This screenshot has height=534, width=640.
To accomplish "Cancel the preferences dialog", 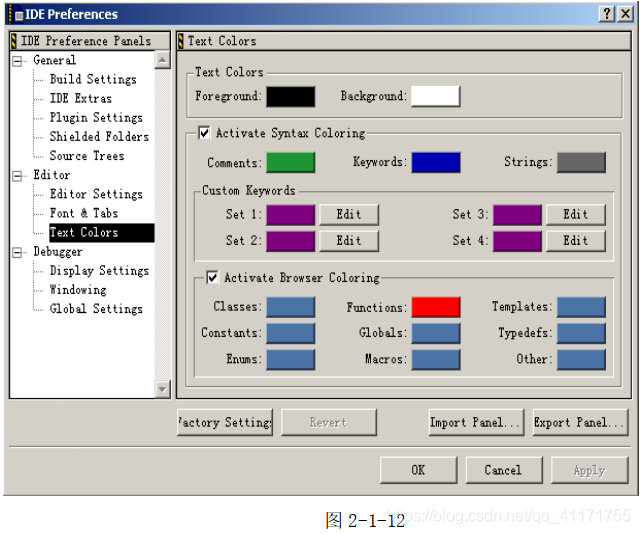I will [504, 470].
